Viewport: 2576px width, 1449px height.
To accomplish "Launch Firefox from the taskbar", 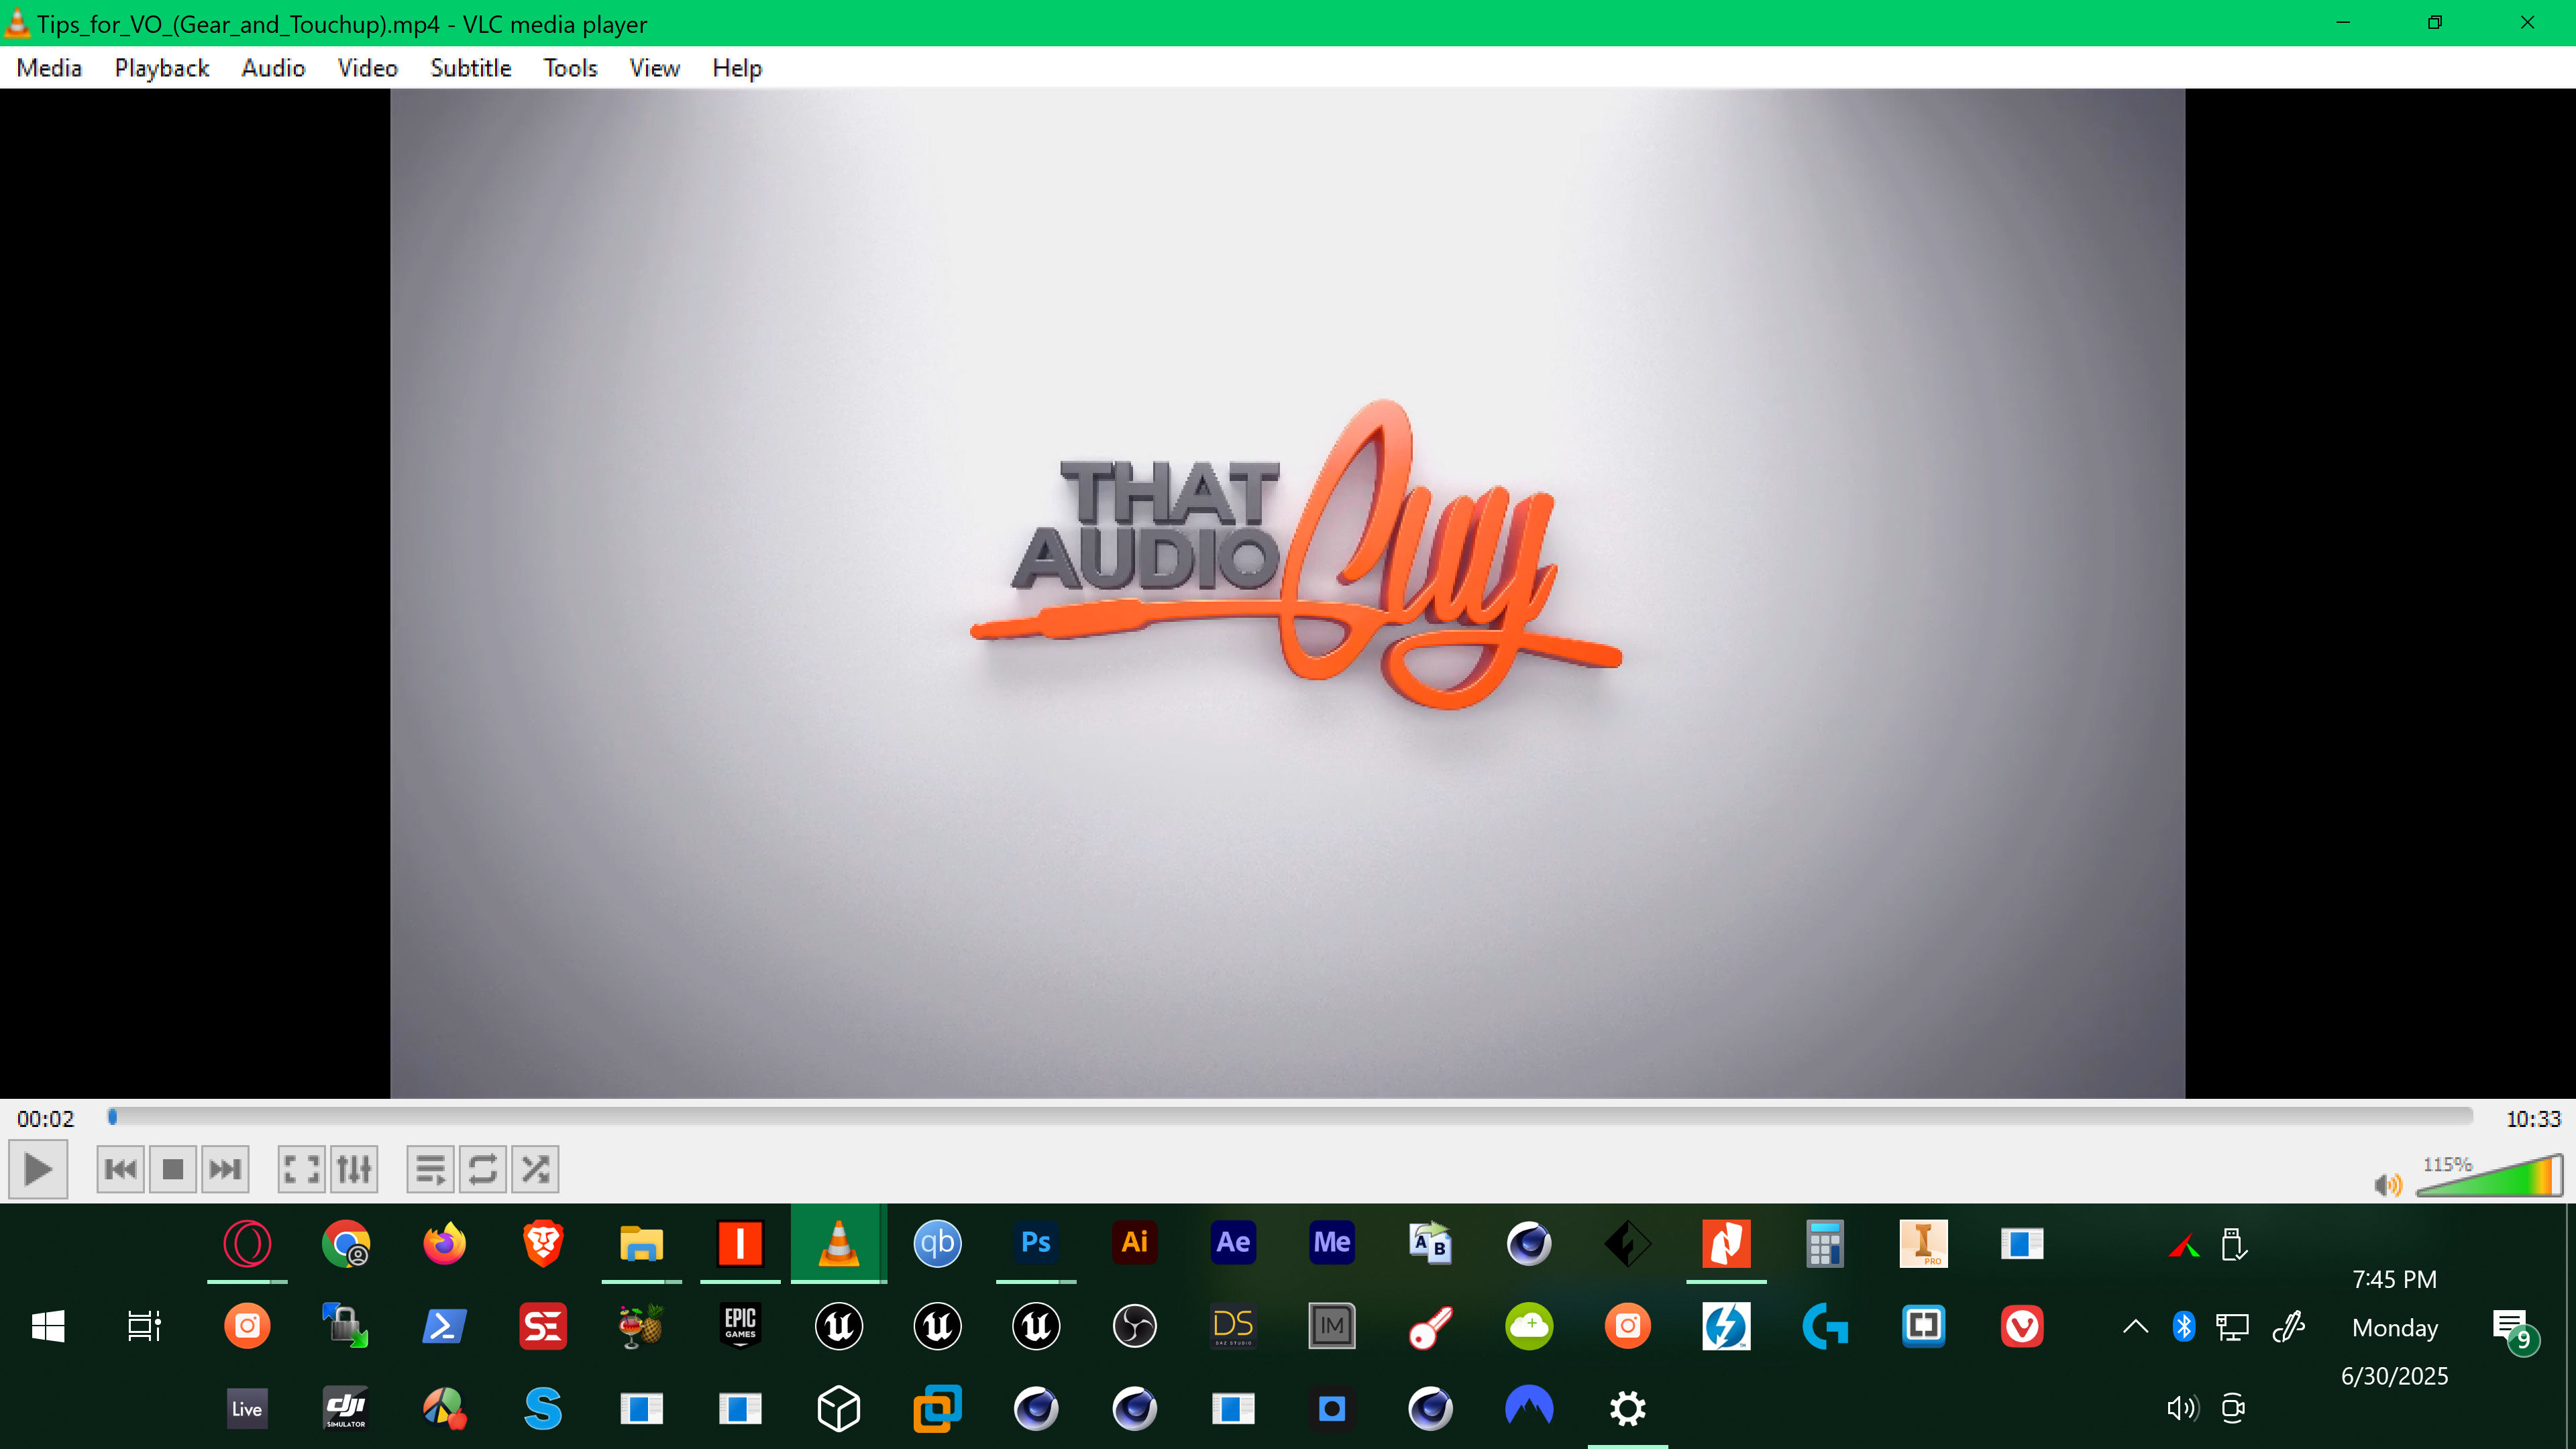I will coord(444,1244).
